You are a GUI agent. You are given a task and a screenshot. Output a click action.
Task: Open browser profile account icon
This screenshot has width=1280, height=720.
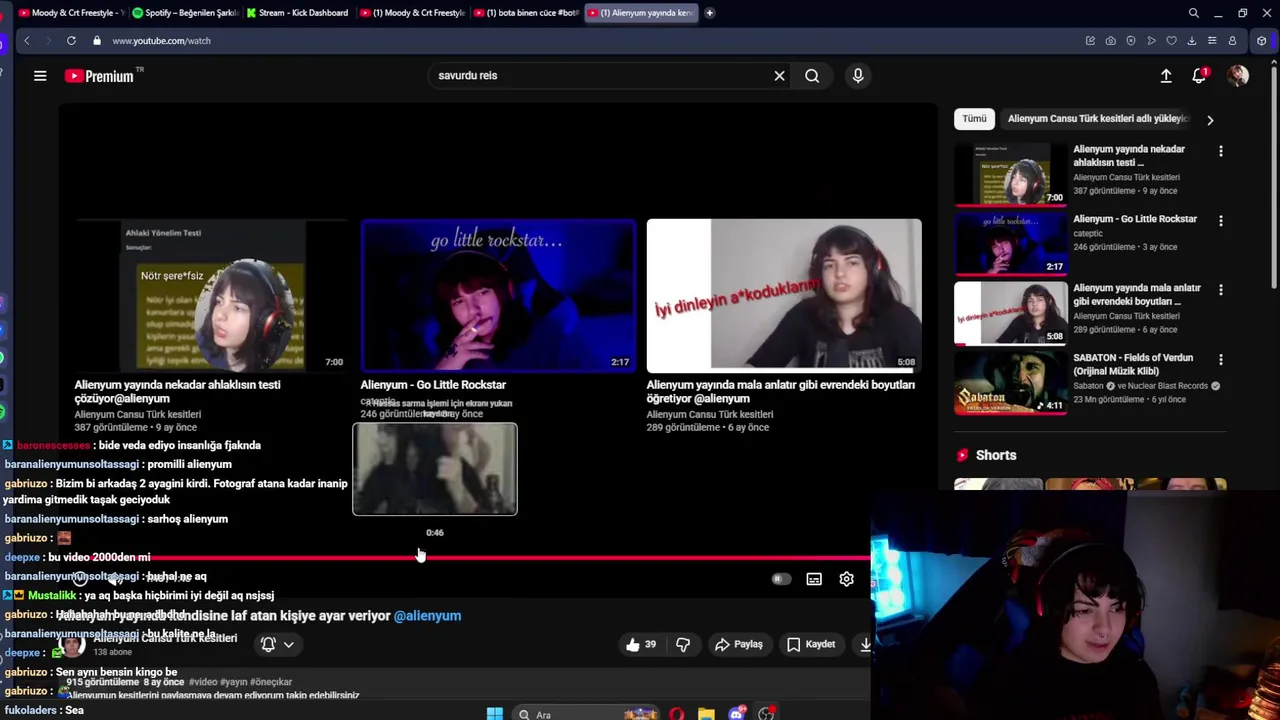(1232, 41)
